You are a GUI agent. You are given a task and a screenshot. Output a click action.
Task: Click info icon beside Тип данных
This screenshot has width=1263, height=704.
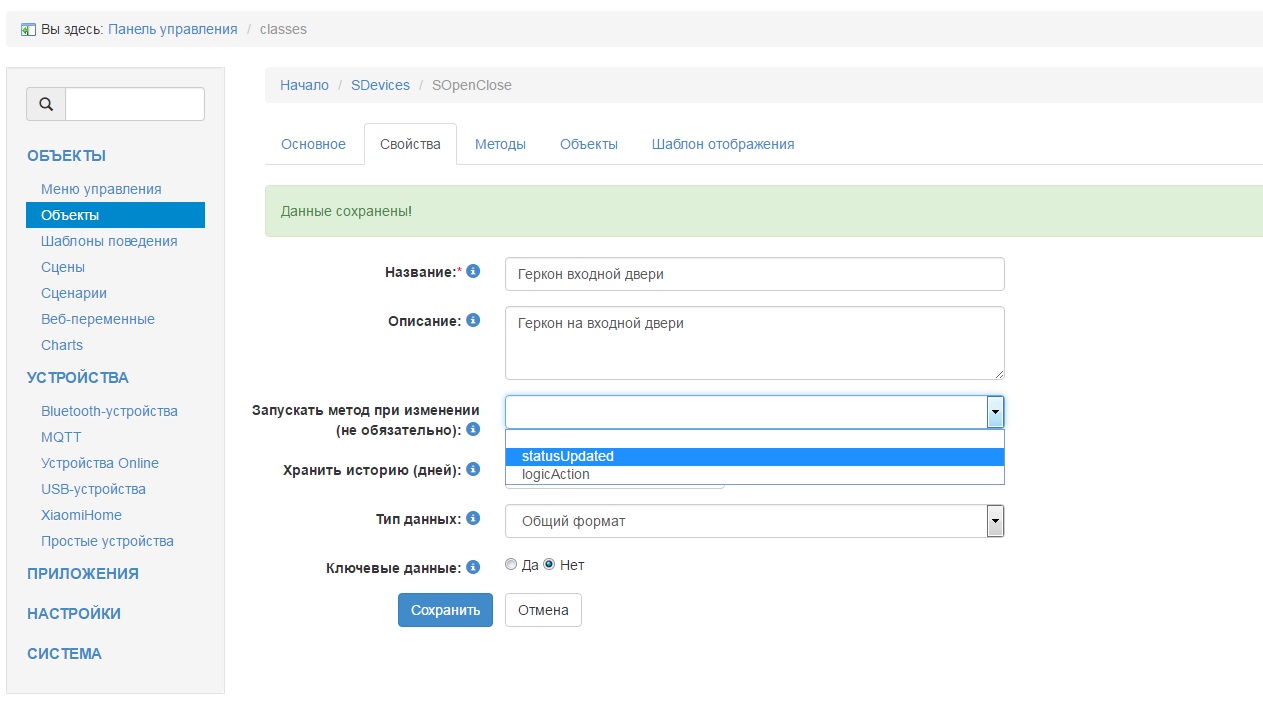tap(474, 518)
